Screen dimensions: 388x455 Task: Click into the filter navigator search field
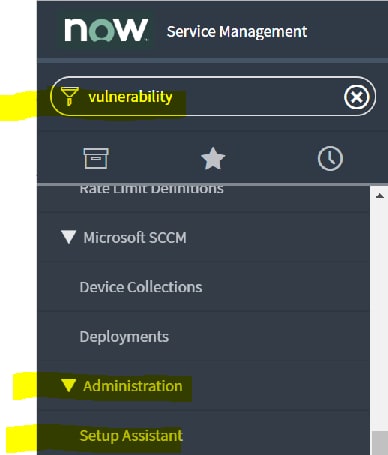[x=213, y=96]
